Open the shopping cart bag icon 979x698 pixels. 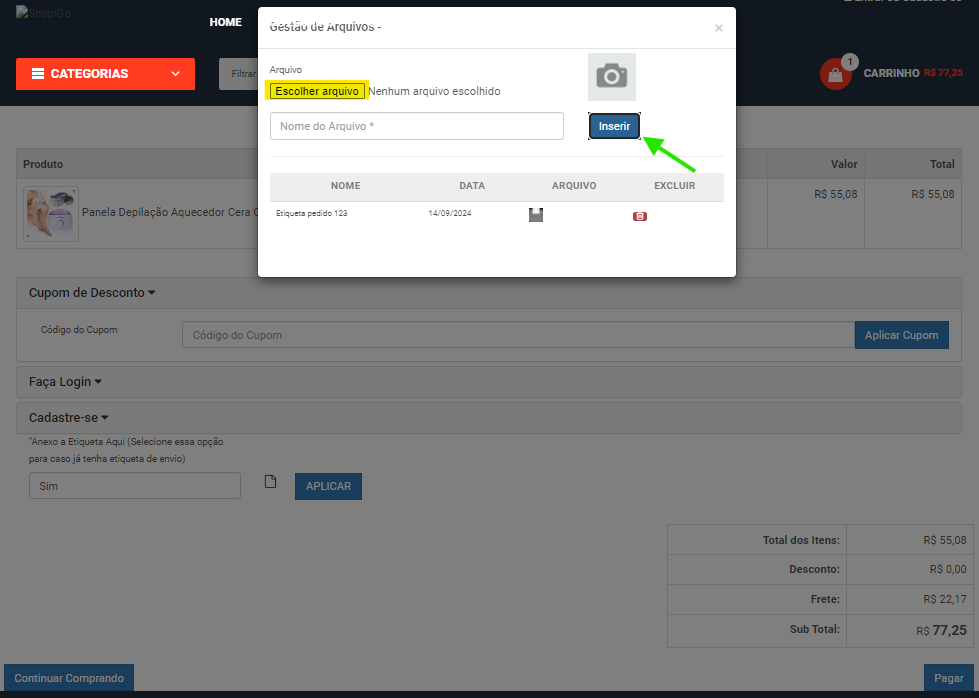[x=835, y=74]
